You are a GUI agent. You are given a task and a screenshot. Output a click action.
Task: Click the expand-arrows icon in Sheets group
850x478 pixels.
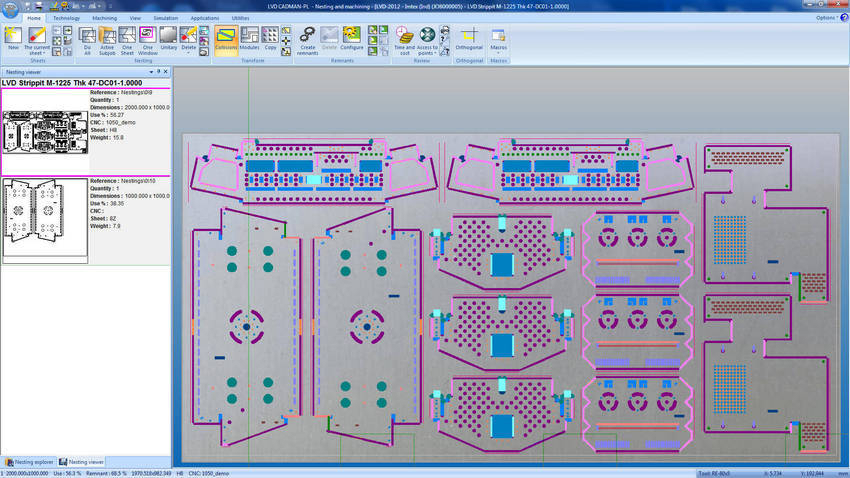(x=56, y=41)
